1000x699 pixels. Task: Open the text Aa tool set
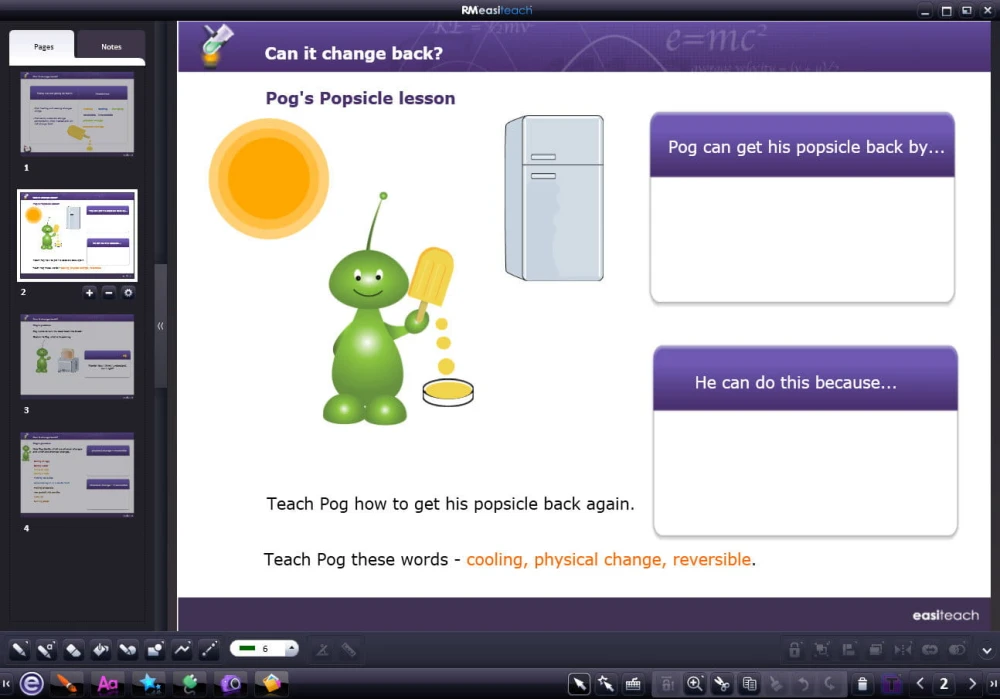pyautogui.click(x=107, y=684)
